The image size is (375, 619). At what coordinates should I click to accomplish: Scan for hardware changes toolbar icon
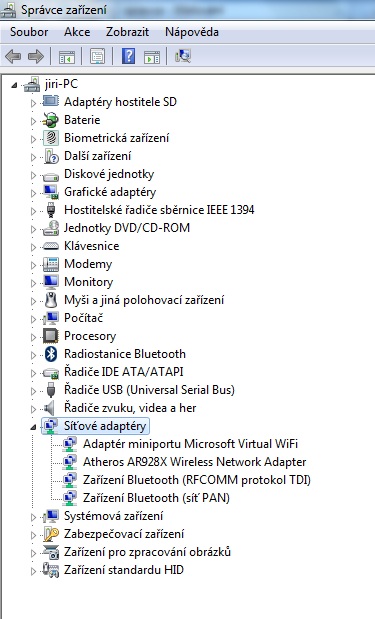(x=183, y=56)
